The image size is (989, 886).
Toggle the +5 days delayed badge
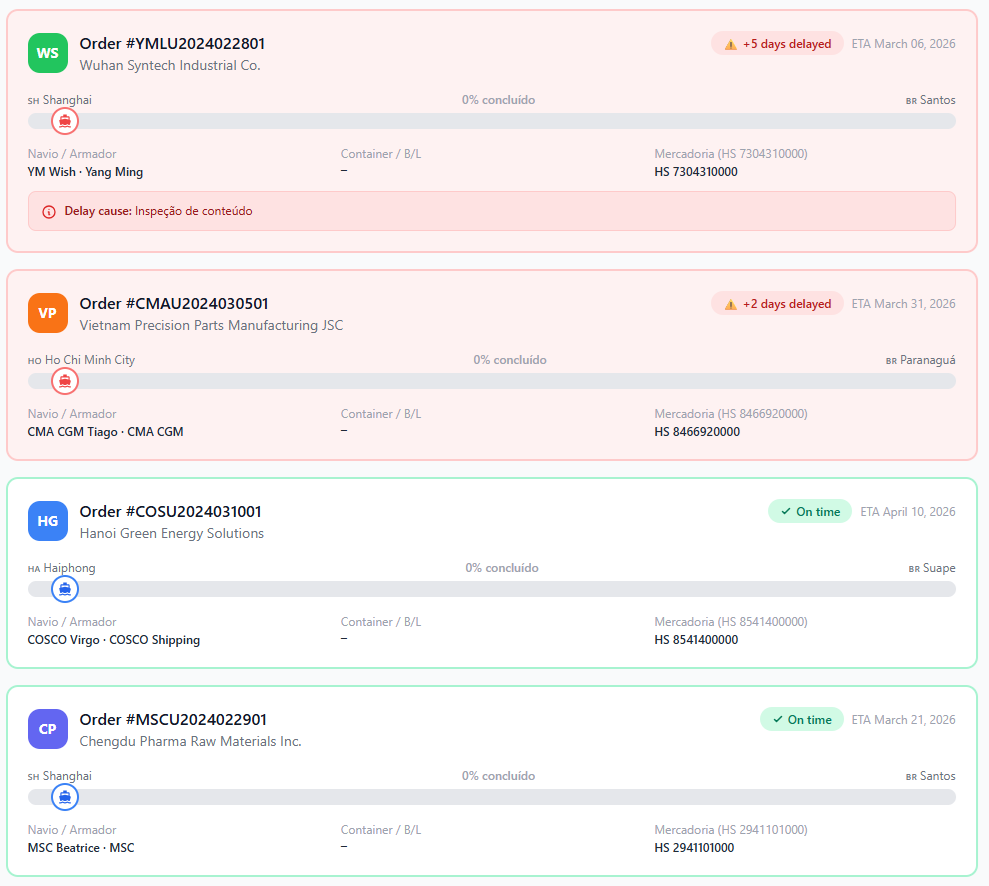pyautogui.click(x=777, y=43)
